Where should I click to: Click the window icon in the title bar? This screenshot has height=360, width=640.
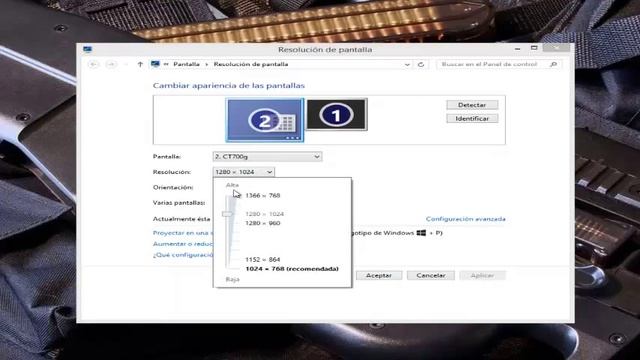tap(87, 49)
